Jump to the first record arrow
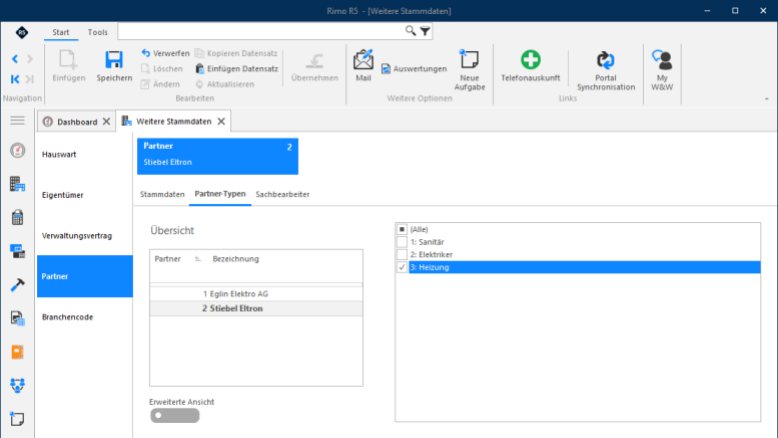The image size is (778, 438). coord(15,79)
